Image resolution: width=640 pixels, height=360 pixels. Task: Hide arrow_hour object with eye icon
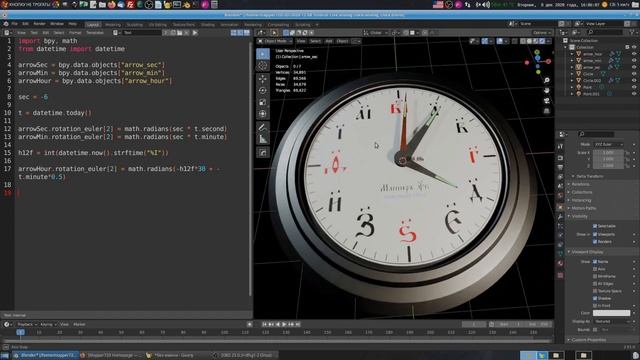click(x=634, y=54)
